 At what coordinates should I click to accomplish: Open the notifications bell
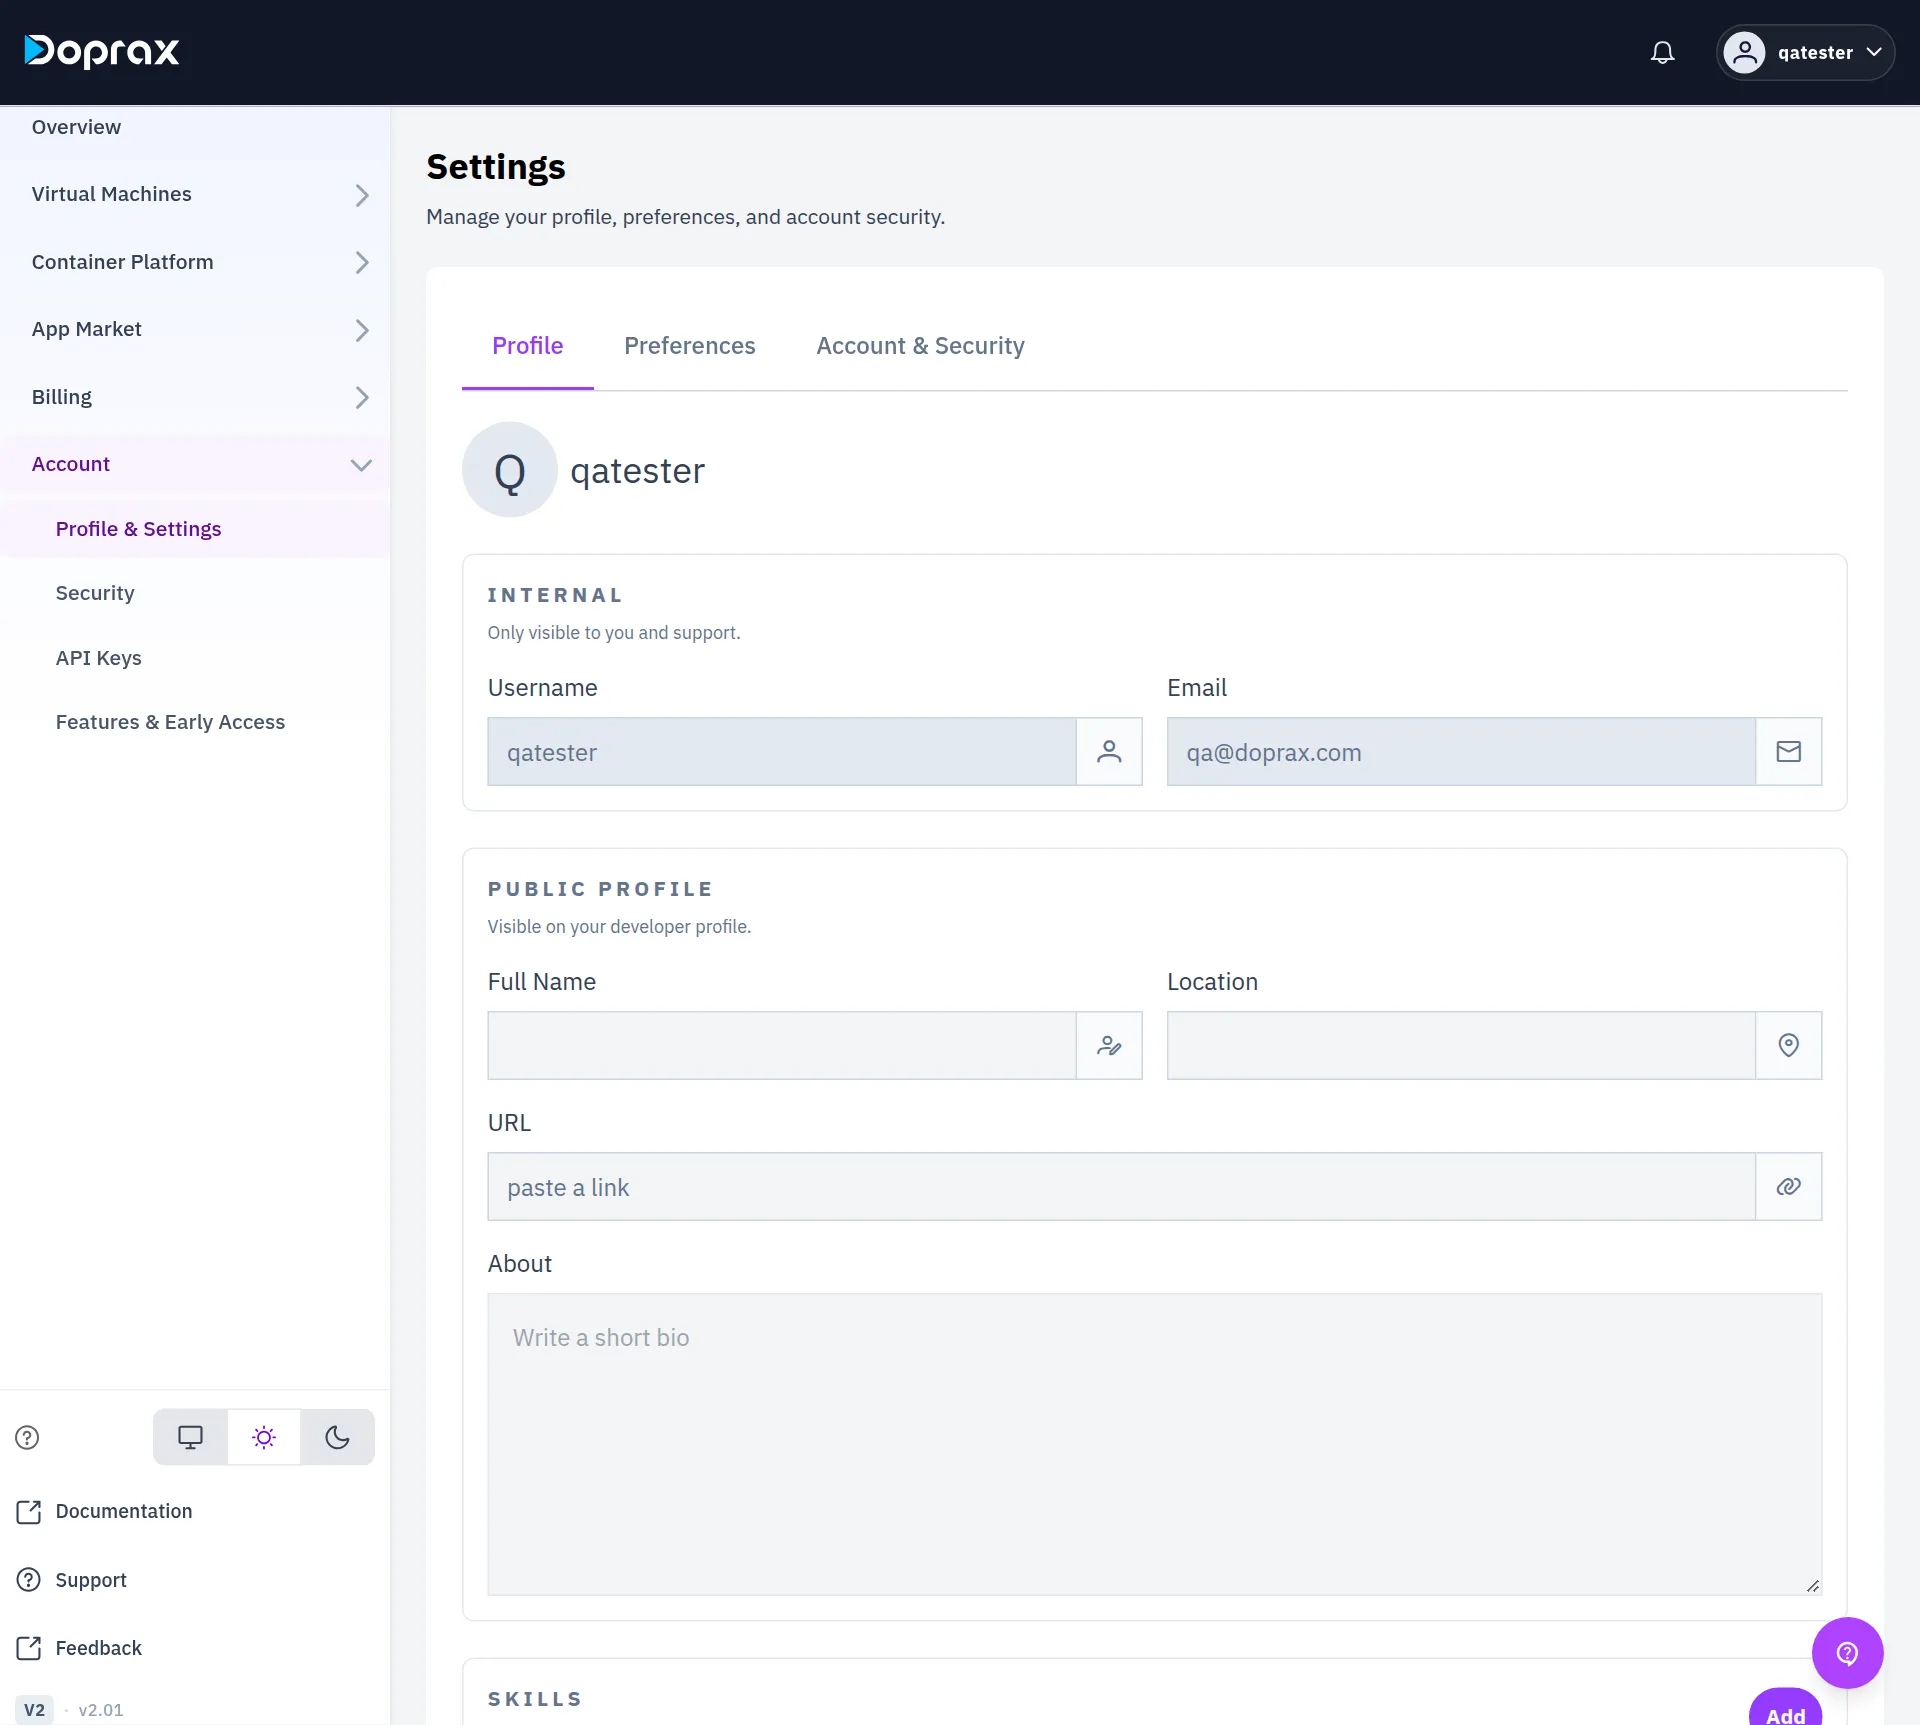pyautogui.click(x=1662, y=52)
